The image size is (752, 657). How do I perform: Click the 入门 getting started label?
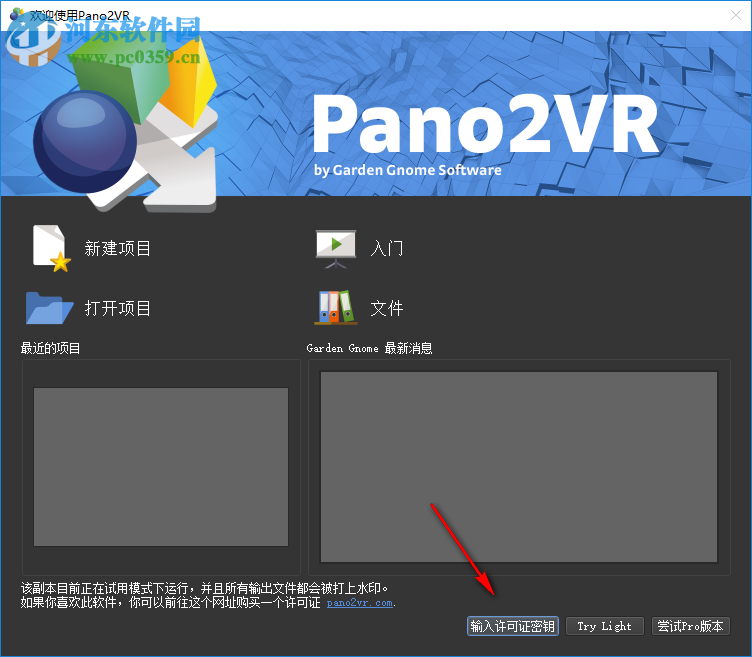pyautogui.click(x=387, y=248)
